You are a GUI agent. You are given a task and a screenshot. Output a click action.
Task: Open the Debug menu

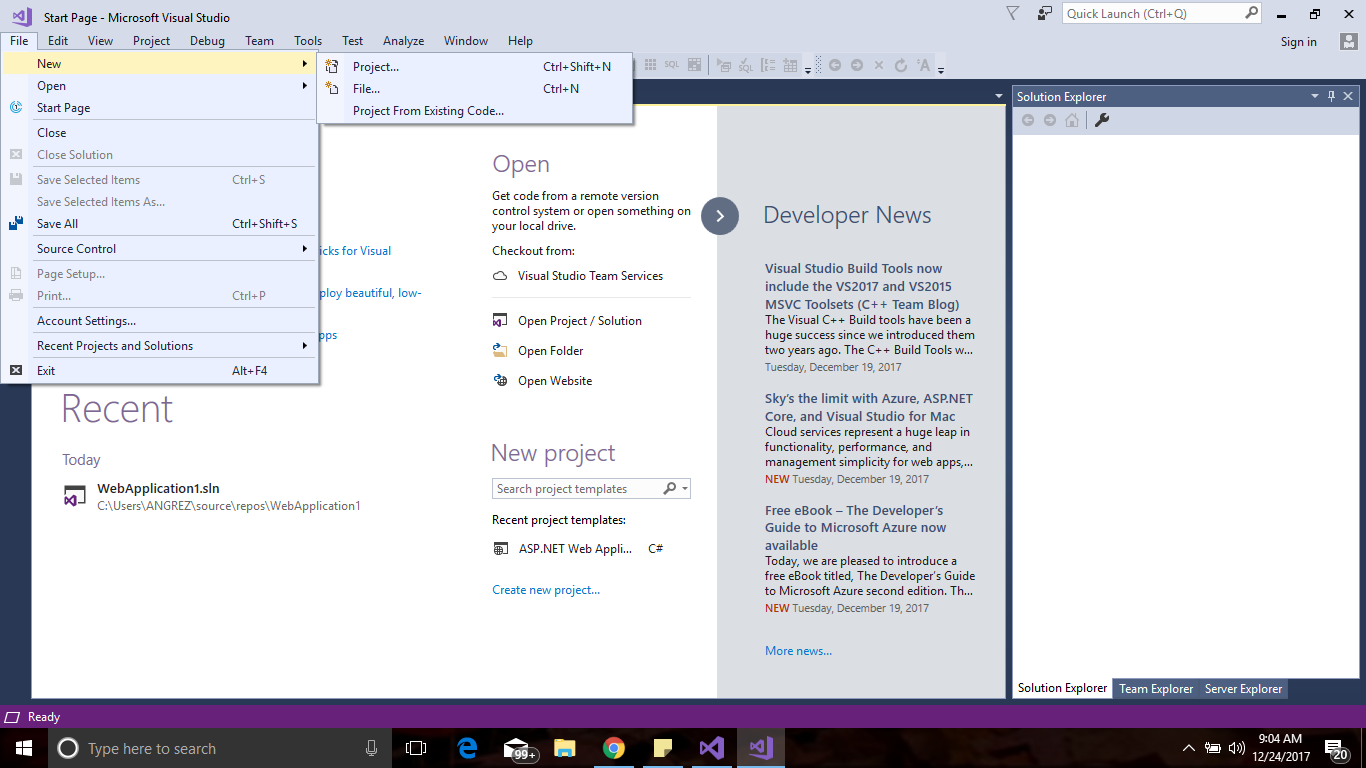(207, 41)
